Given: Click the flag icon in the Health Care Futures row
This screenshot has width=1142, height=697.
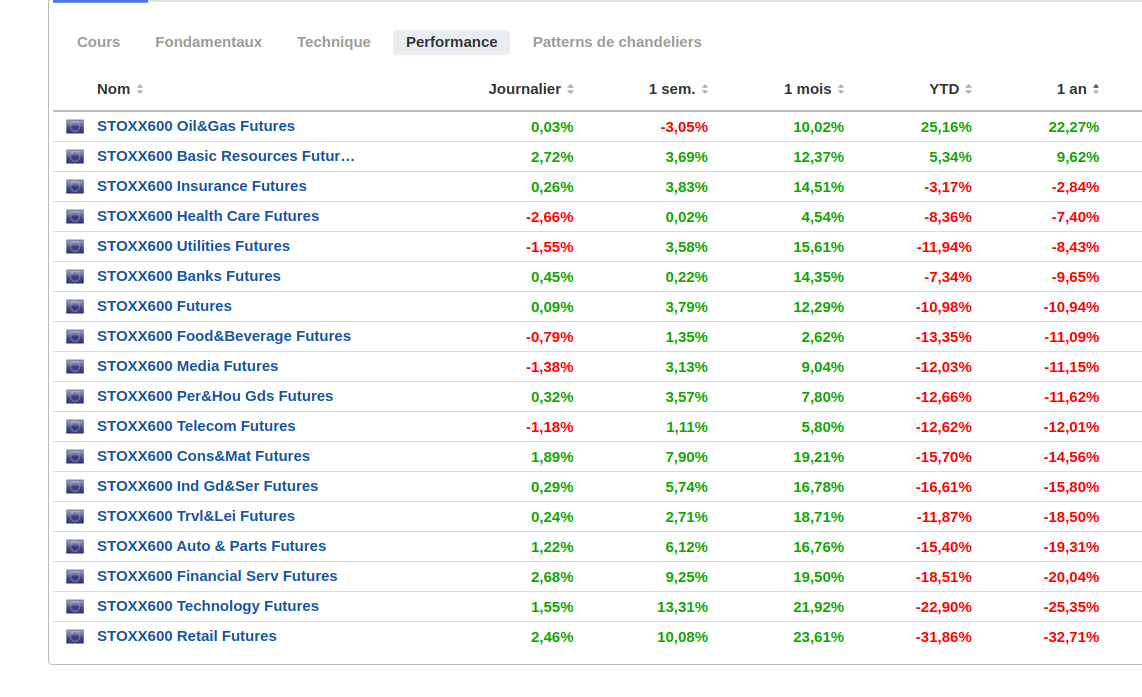Looking at the screenshot, I should pyautogui.click(x=75, y=216).
